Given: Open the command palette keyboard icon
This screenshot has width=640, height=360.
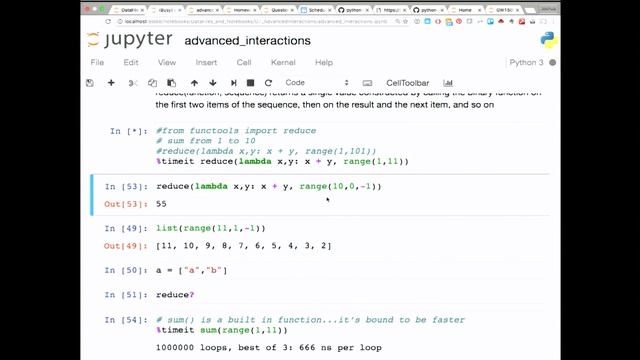Looking at the screenshot, I should click(367, 83).
